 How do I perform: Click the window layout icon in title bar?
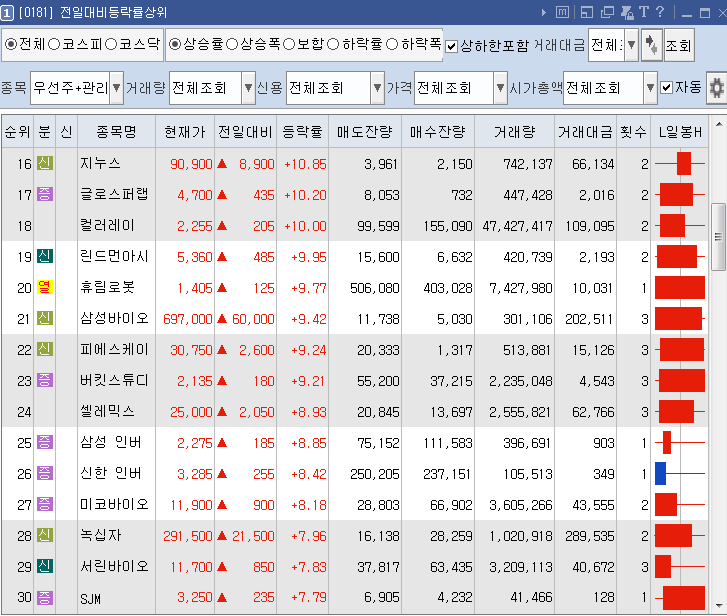point(587,13)
